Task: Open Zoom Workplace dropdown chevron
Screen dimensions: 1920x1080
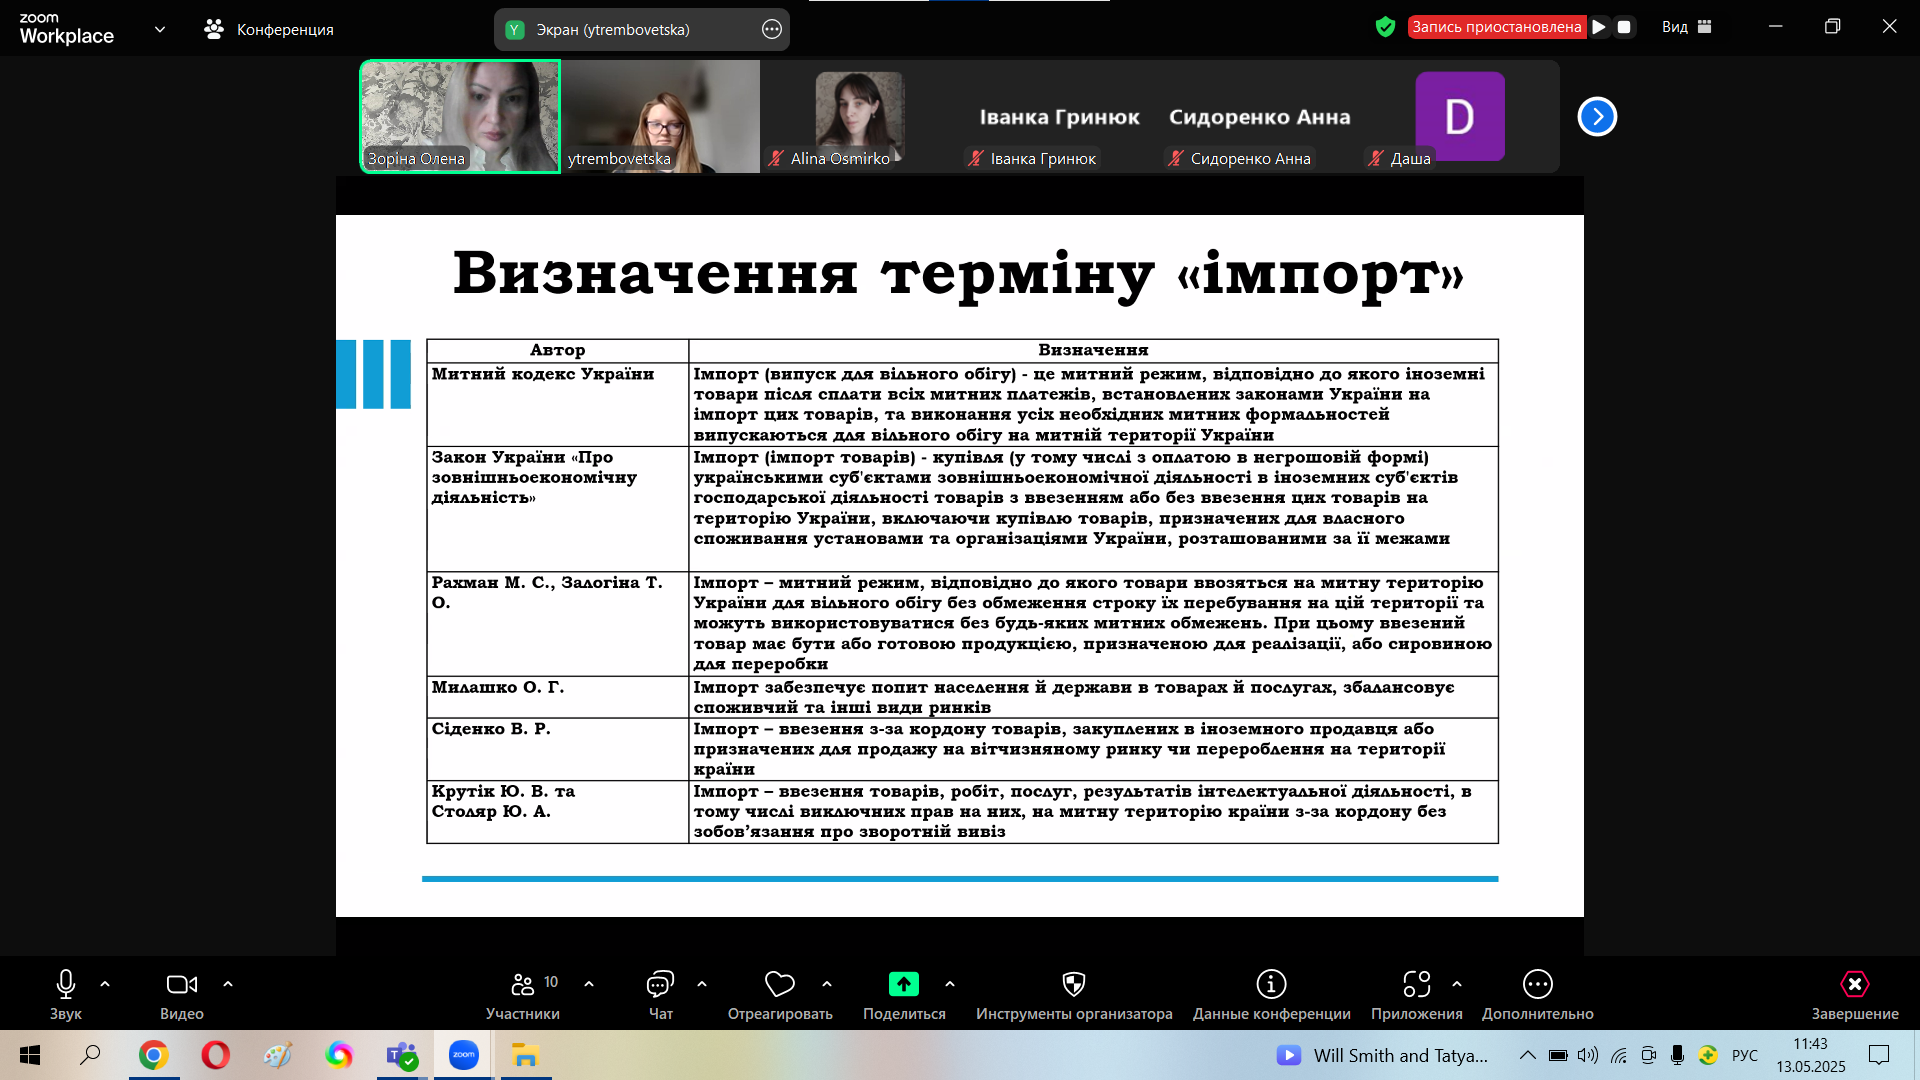Action: [160, 29]
